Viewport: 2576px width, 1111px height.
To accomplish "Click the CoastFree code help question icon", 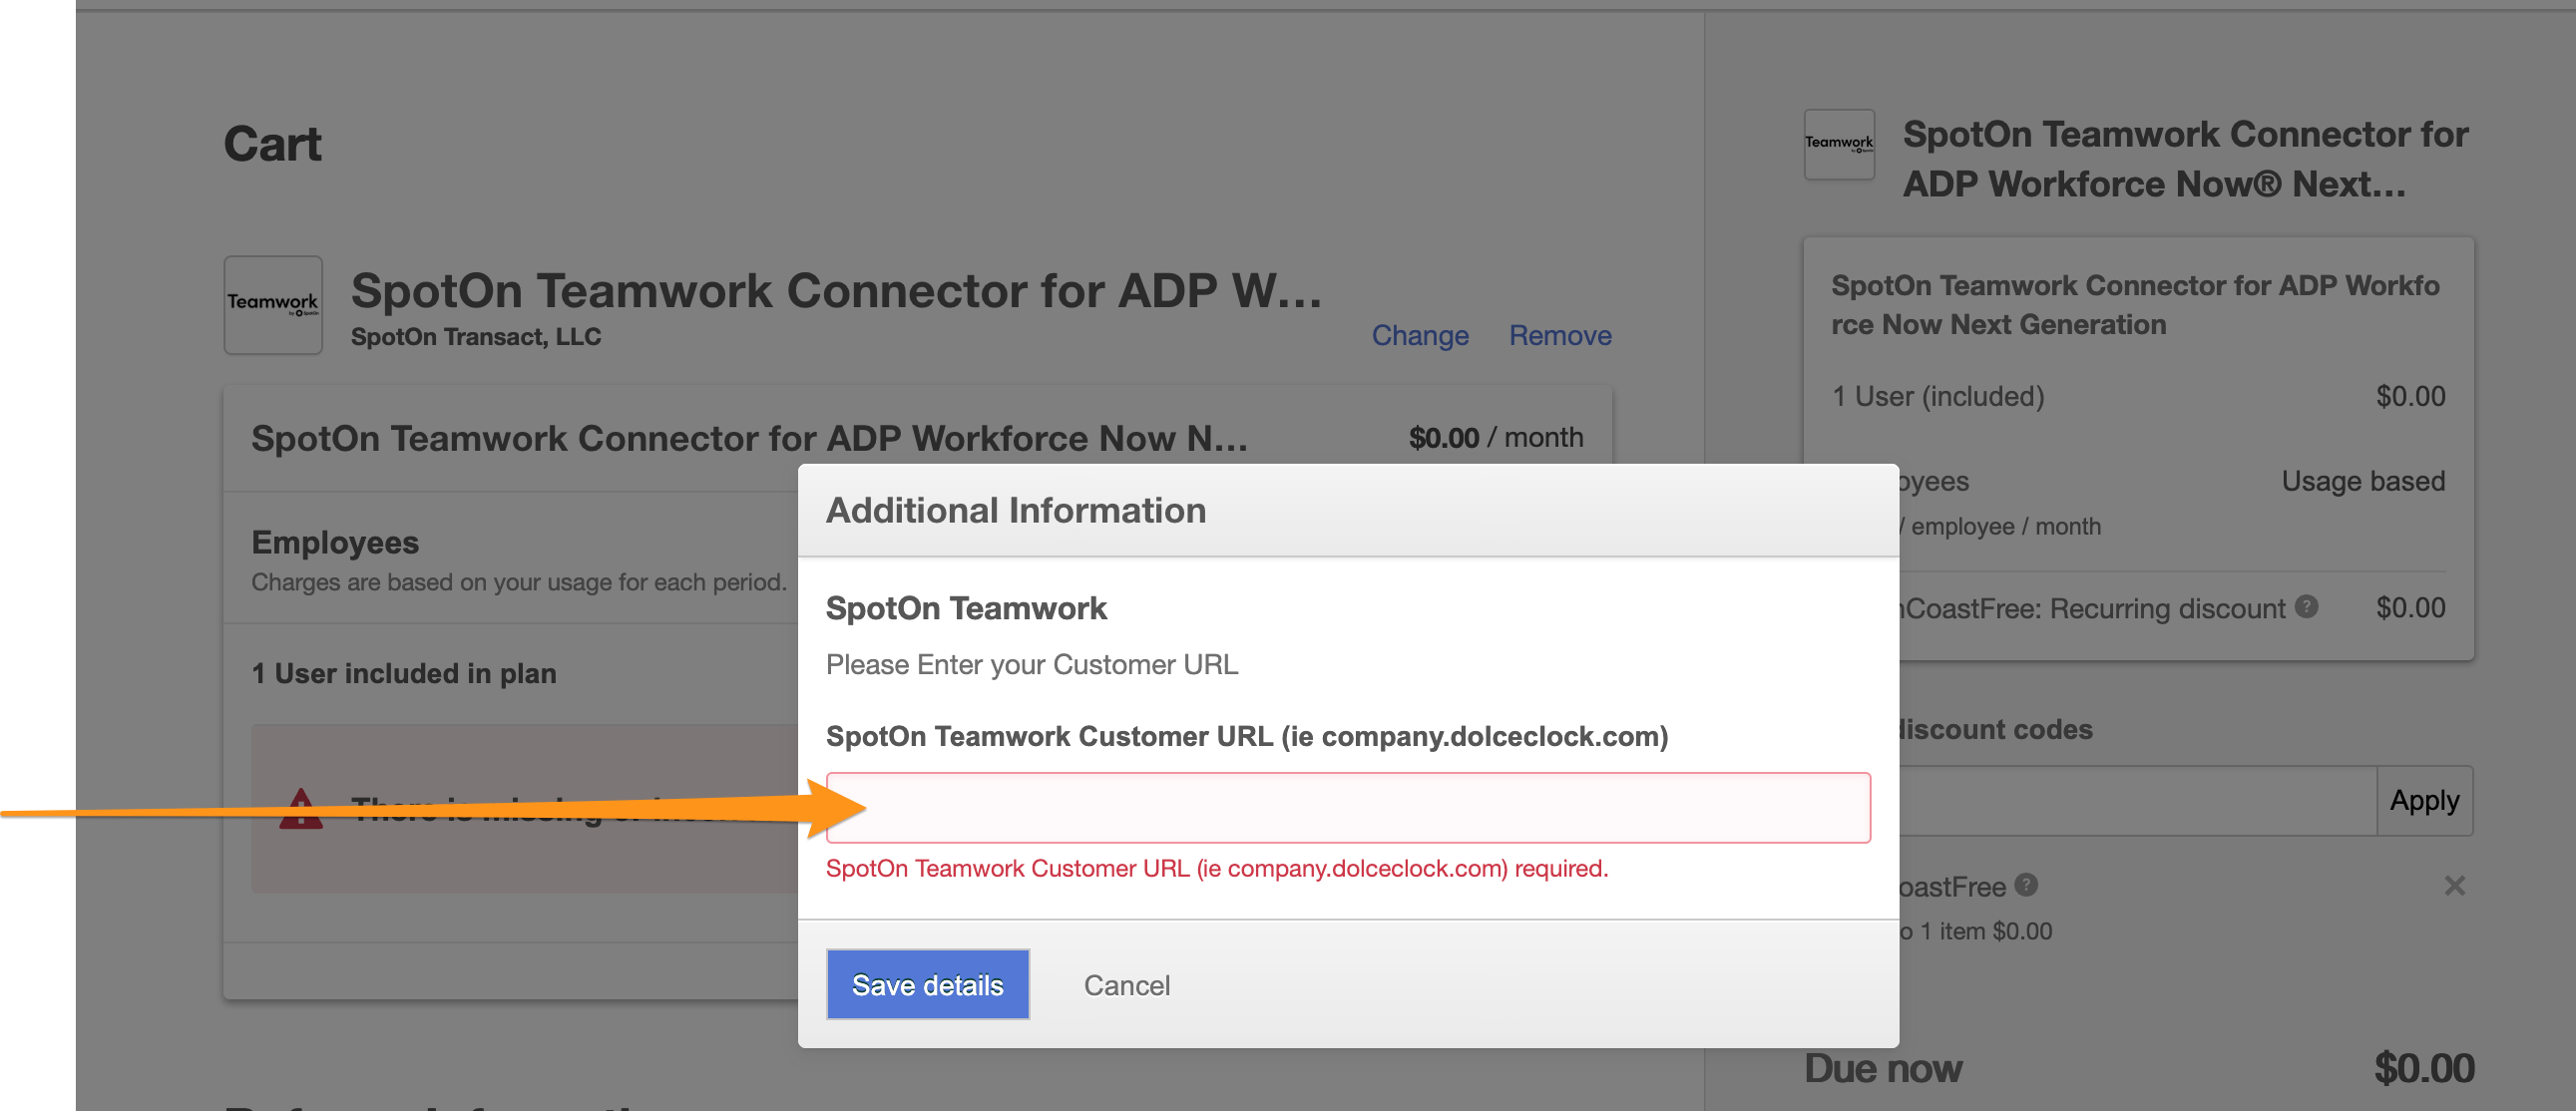I will click(2026, 885).
